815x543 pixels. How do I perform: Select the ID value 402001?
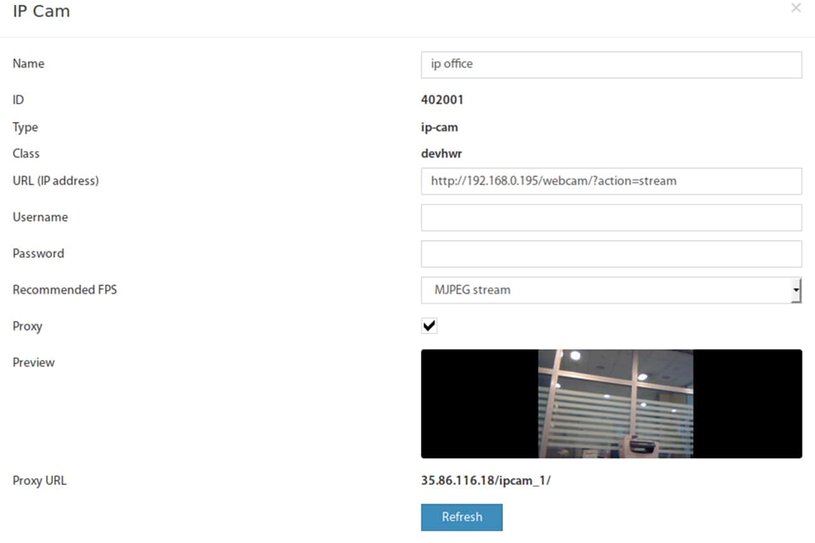442,100
